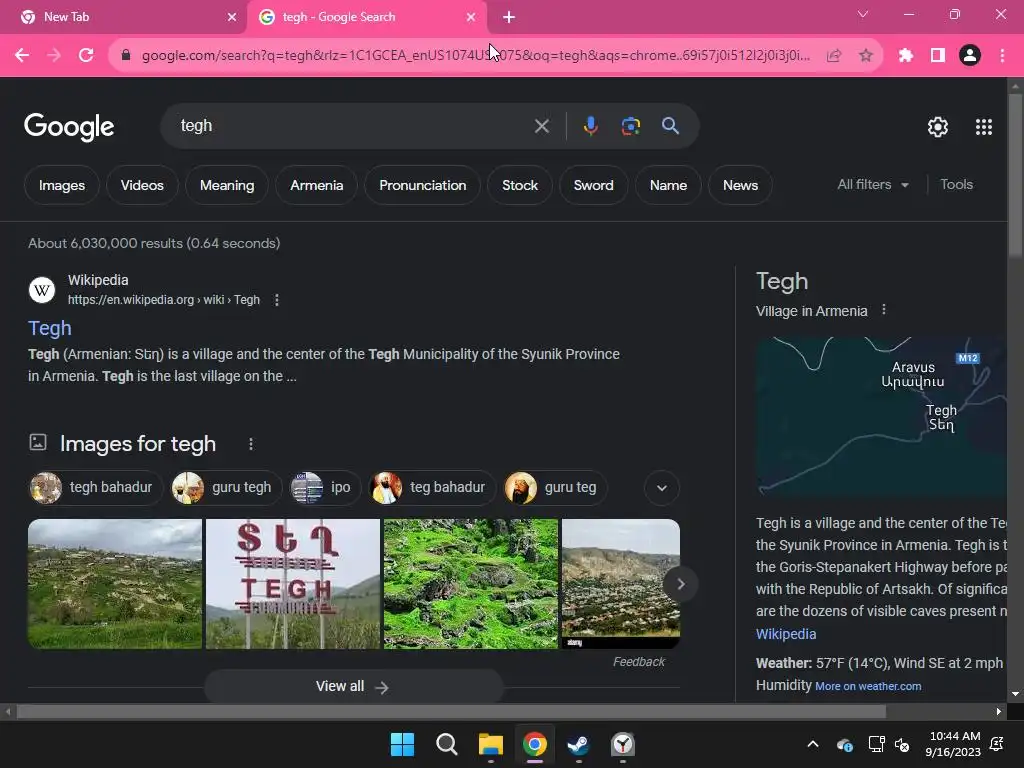Open Steam from the taskbar
Image resolution: width=1024 pixels, height=768 pixels.
tap(579, 744)
